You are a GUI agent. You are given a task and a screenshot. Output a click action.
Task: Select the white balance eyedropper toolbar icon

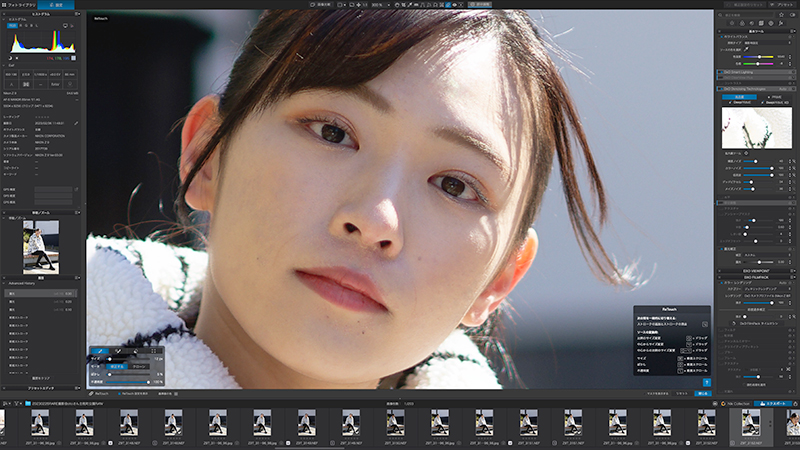410,5
